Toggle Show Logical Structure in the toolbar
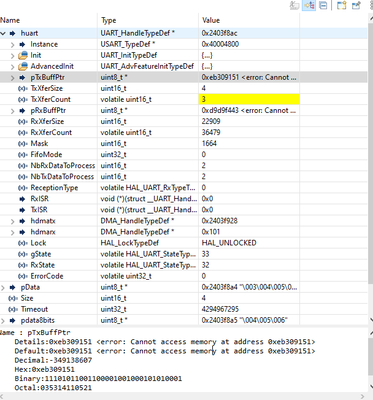The image size is (373, 400). point(309,5)
